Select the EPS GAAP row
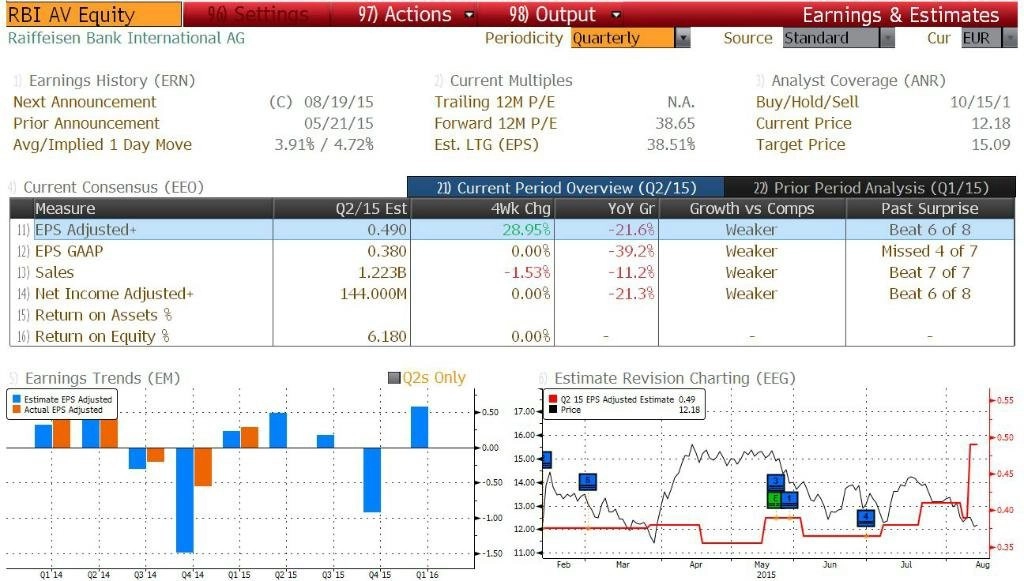Image resolution: width=1024 pixels, height=581 pixels. tap(512, 251)
